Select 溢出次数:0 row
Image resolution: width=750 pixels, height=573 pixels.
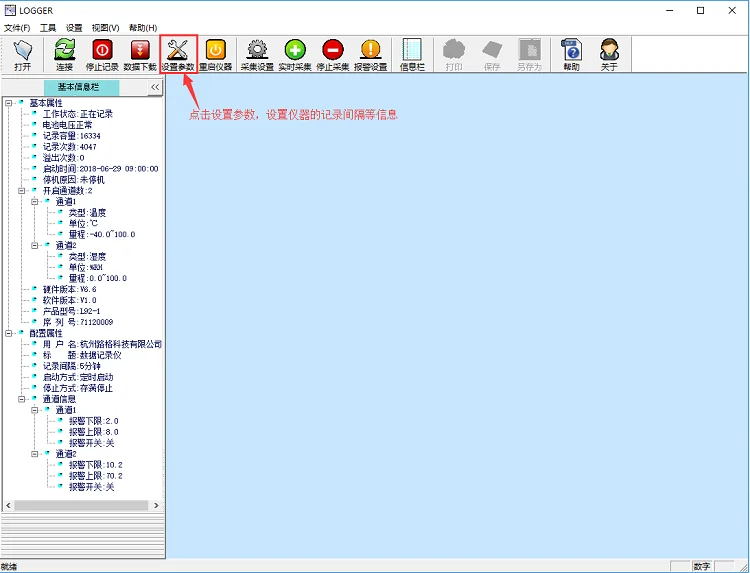coord(63,158)
